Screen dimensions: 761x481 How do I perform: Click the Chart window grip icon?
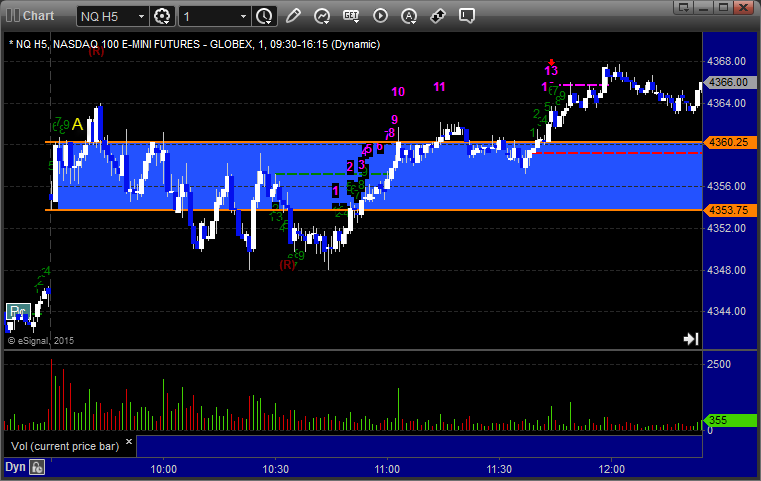click(x=13, y=16)
